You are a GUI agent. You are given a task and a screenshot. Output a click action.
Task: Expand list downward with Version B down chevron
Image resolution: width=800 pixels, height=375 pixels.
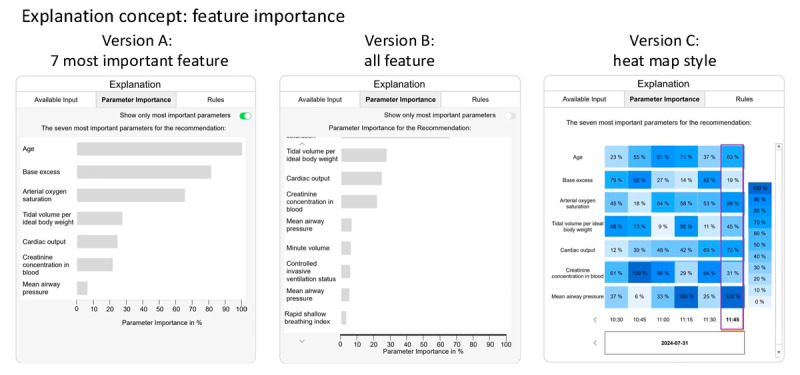pos(302,340)
